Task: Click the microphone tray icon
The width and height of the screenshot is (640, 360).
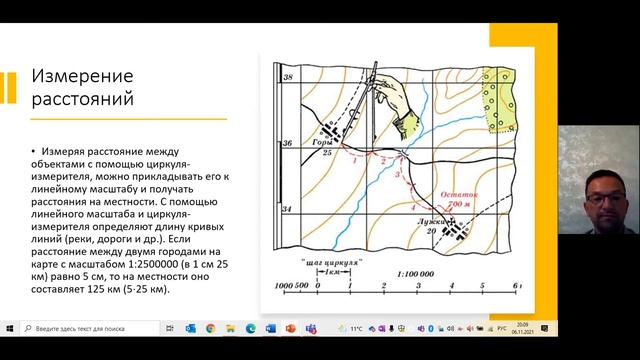Action: 391,329
